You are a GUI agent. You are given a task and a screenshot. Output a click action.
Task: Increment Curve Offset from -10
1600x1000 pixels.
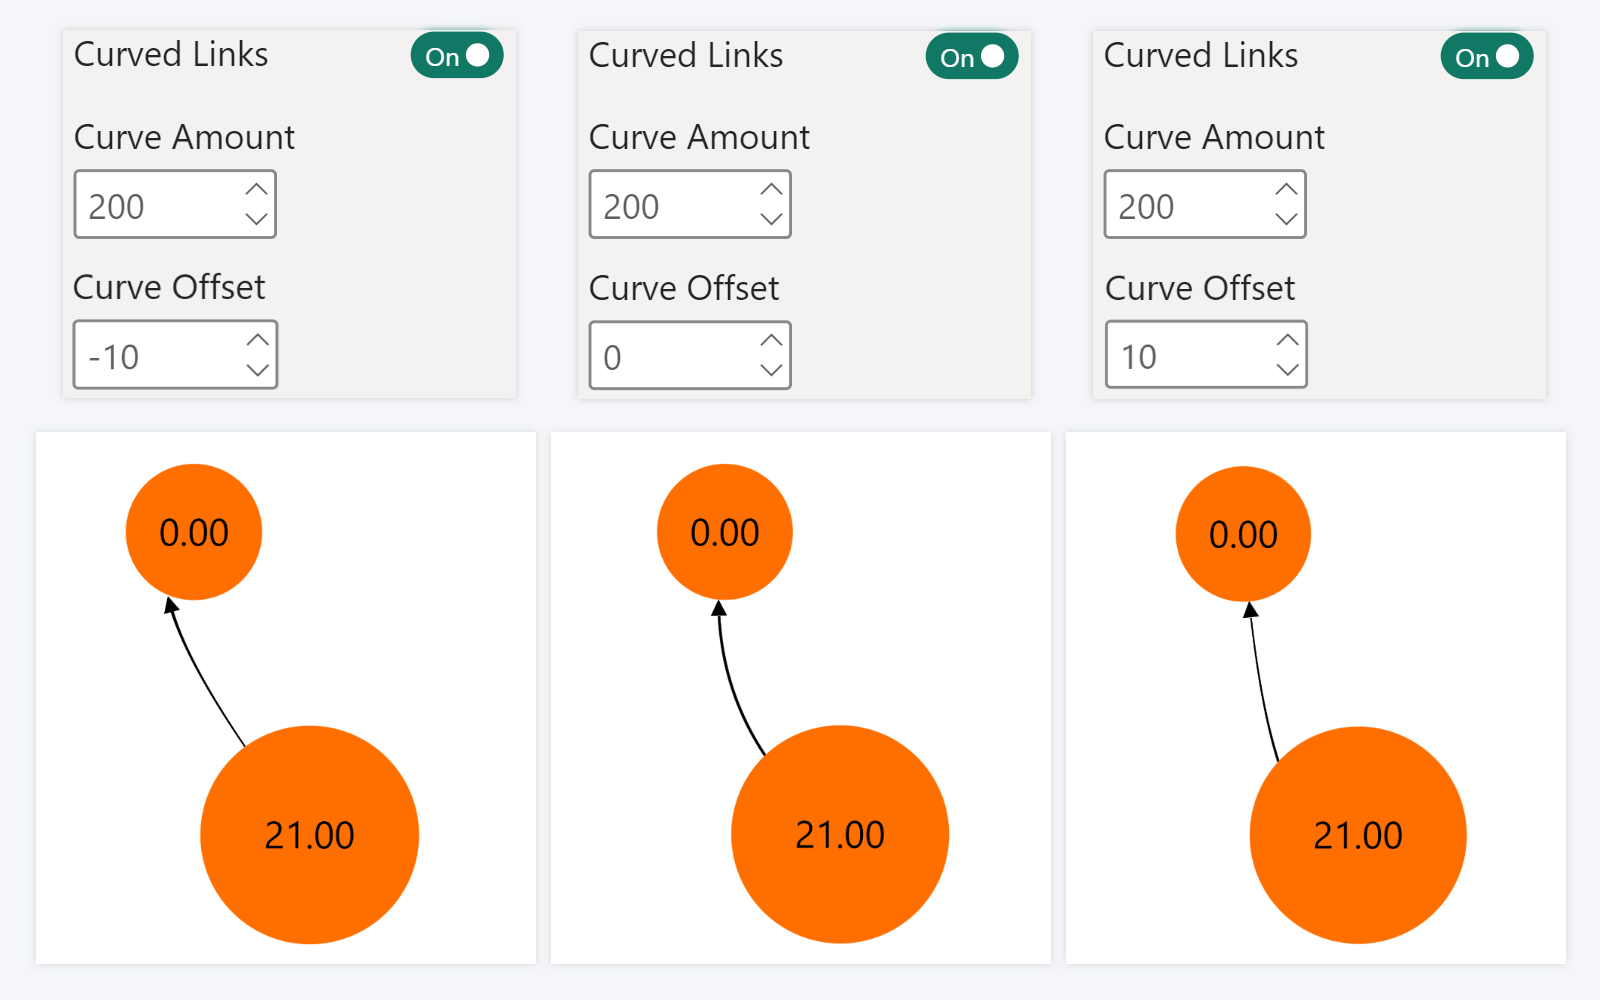pos(258,340)
